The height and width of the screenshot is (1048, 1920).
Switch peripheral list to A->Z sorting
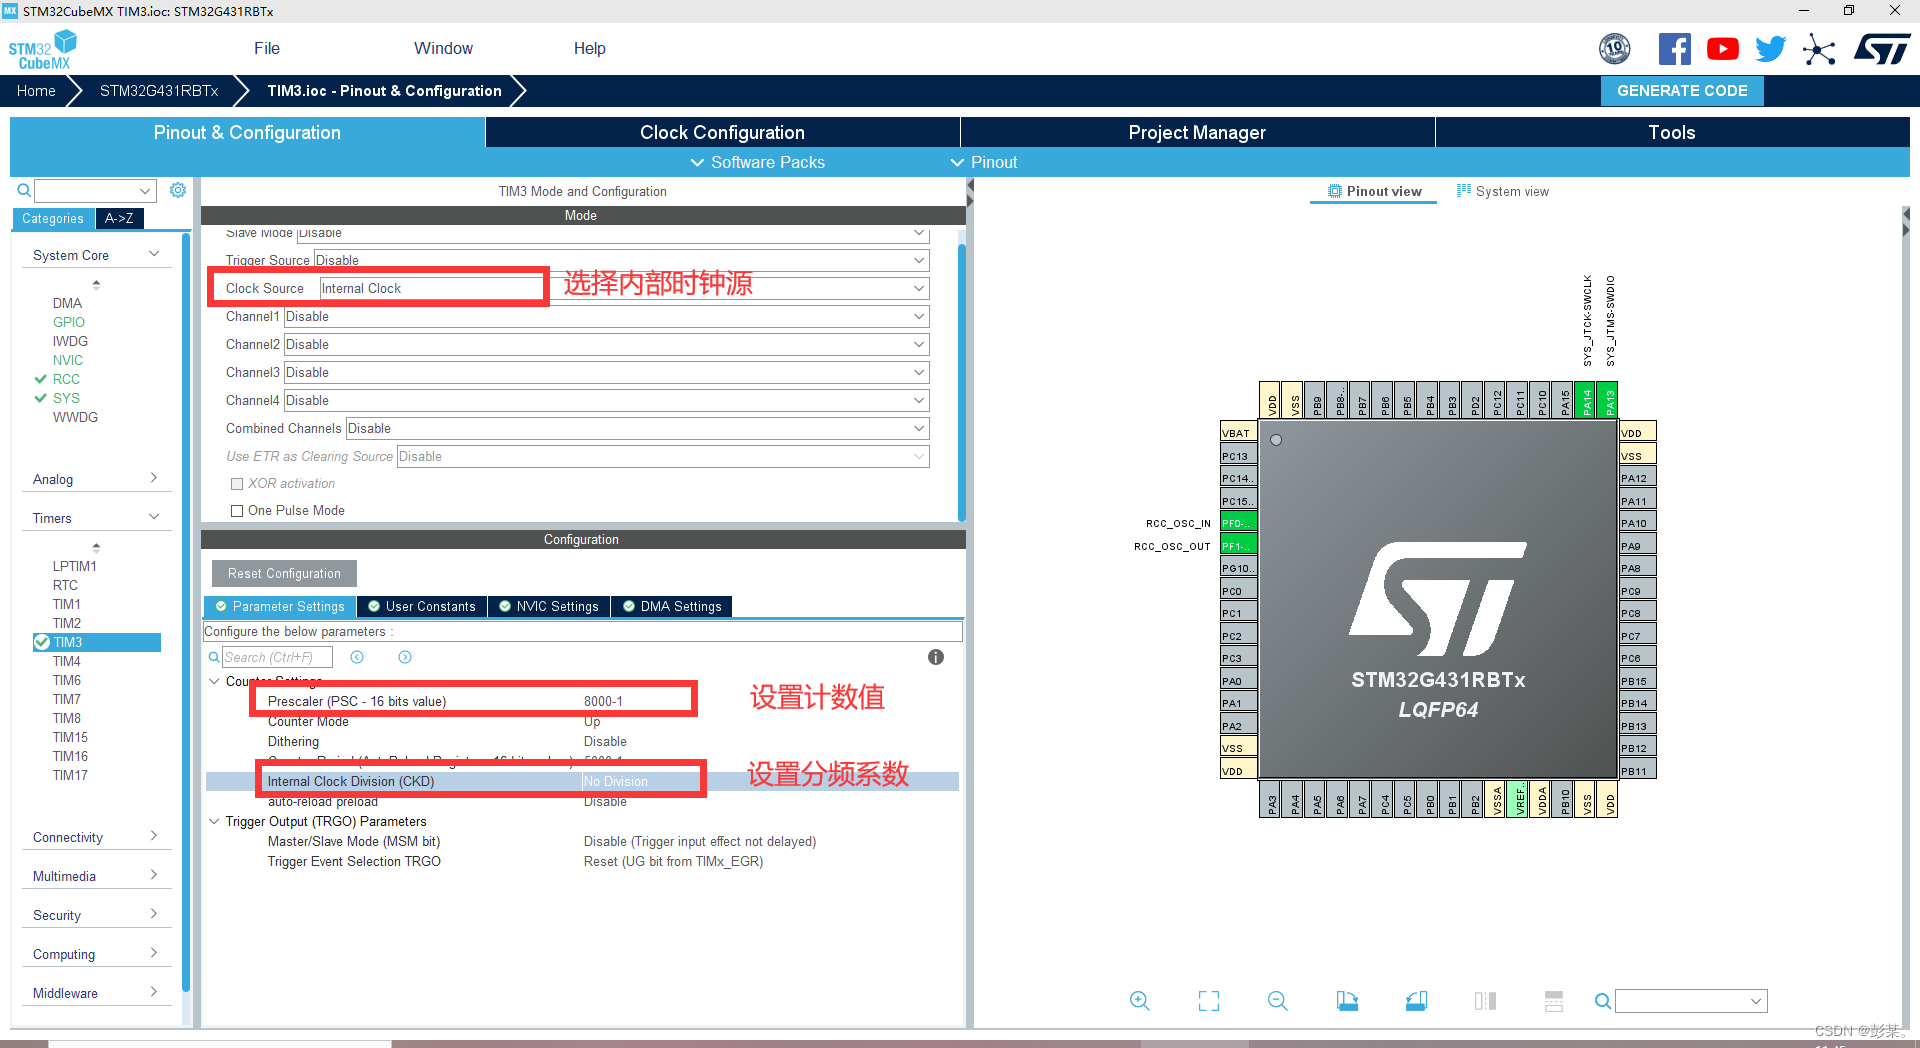pos(119,218)
